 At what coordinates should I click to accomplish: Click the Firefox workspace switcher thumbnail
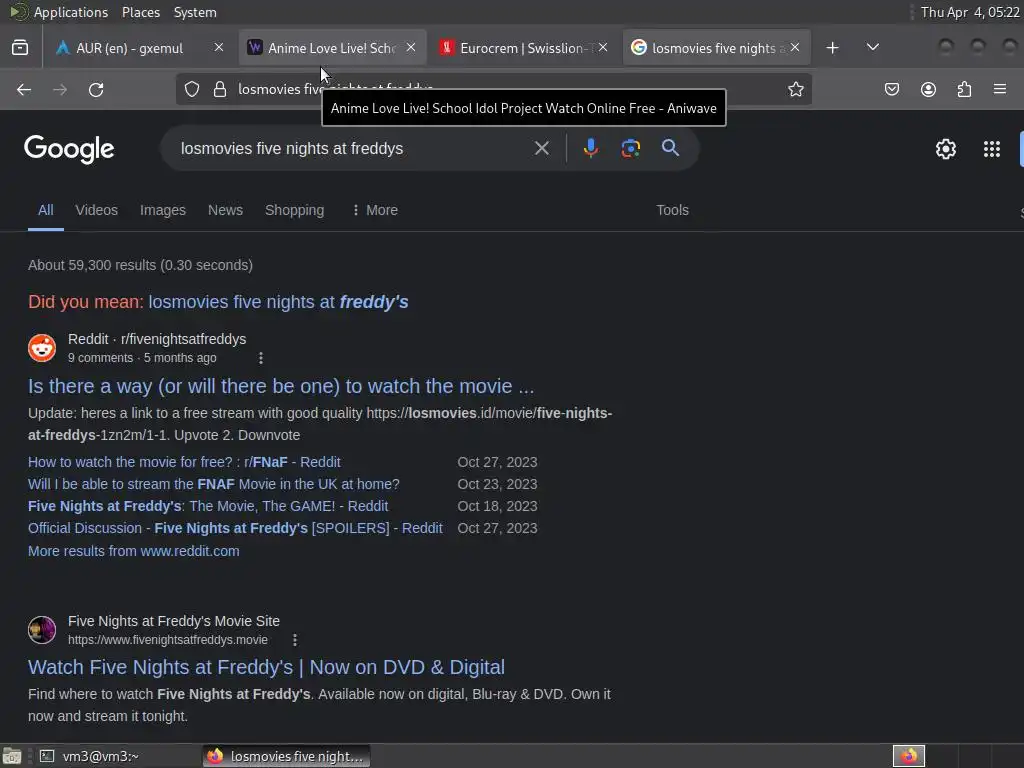click(908, 756)
